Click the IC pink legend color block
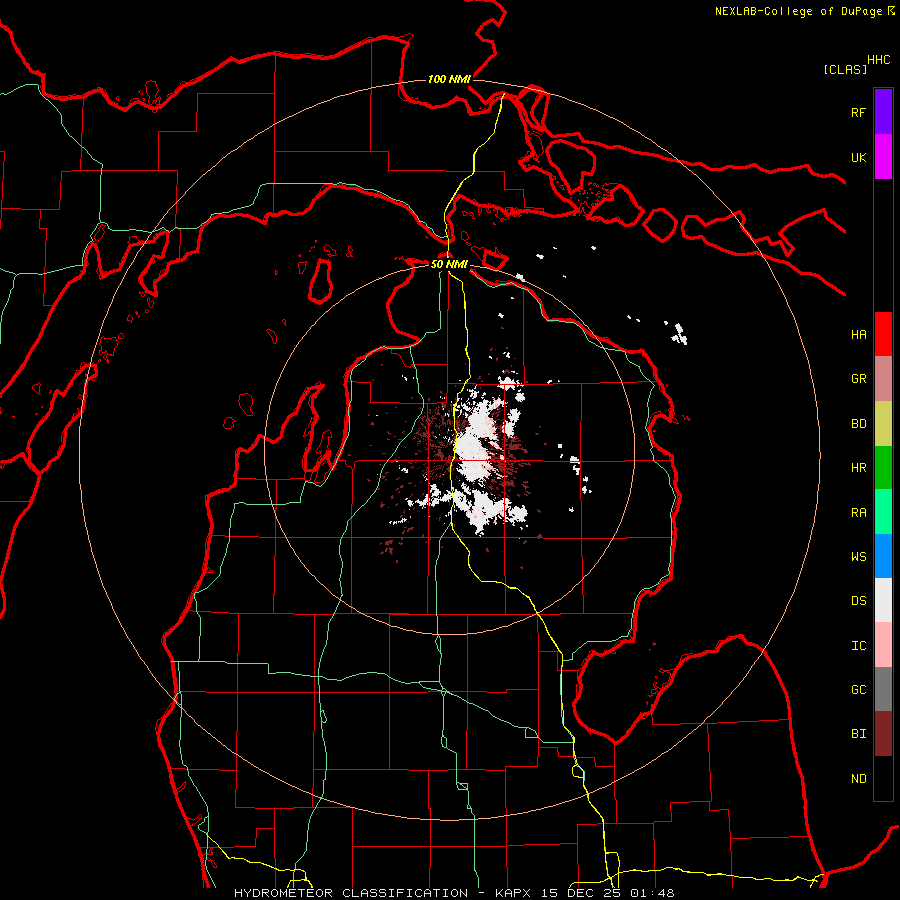Viewport: 900px width, 900px height. 883,645
